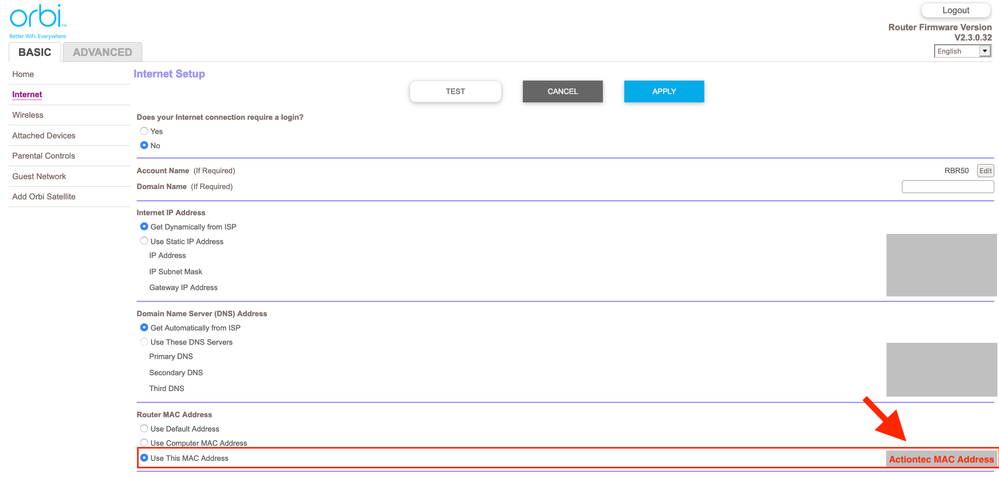Select the BASIC tab
This screenshot has height=478, width=999.
35,52
